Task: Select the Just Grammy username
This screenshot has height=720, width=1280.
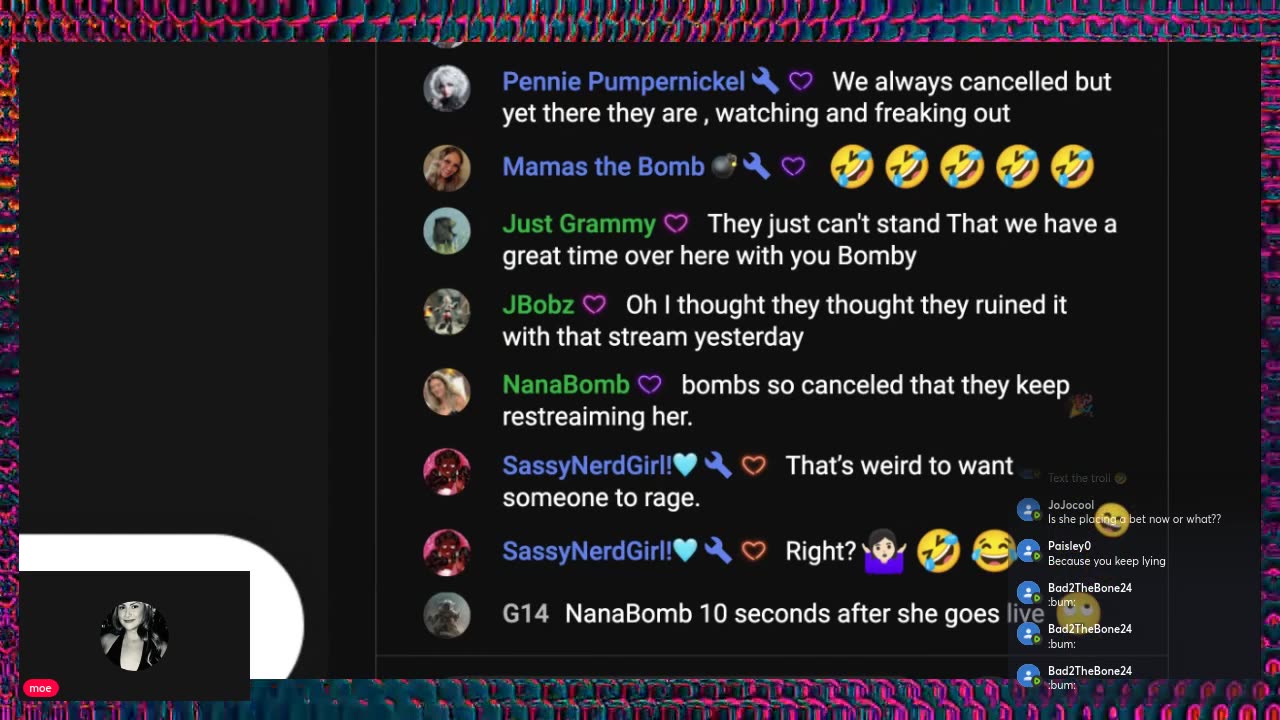Action: 579,224
